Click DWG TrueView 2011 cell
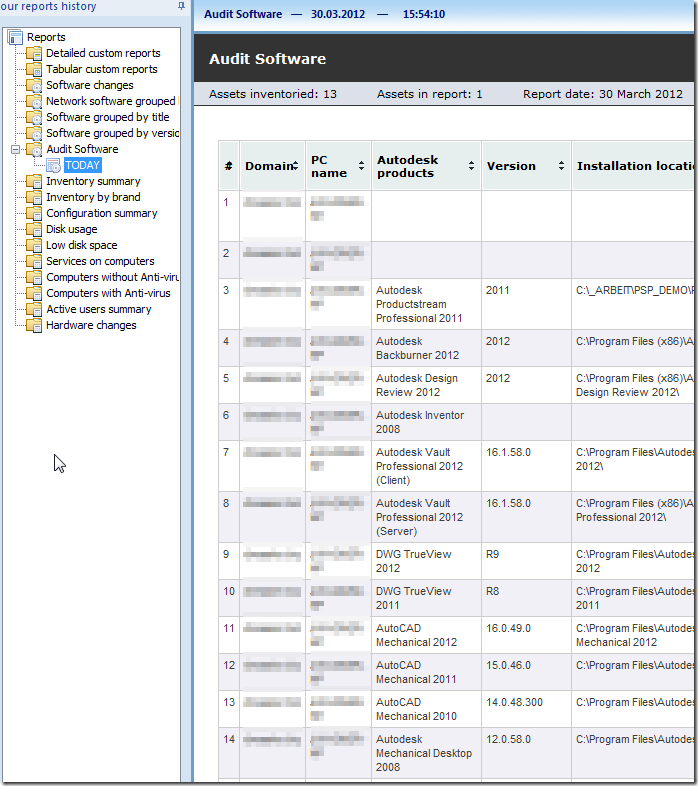This screenshot has width=698, height=786. (x=426, y=598)
